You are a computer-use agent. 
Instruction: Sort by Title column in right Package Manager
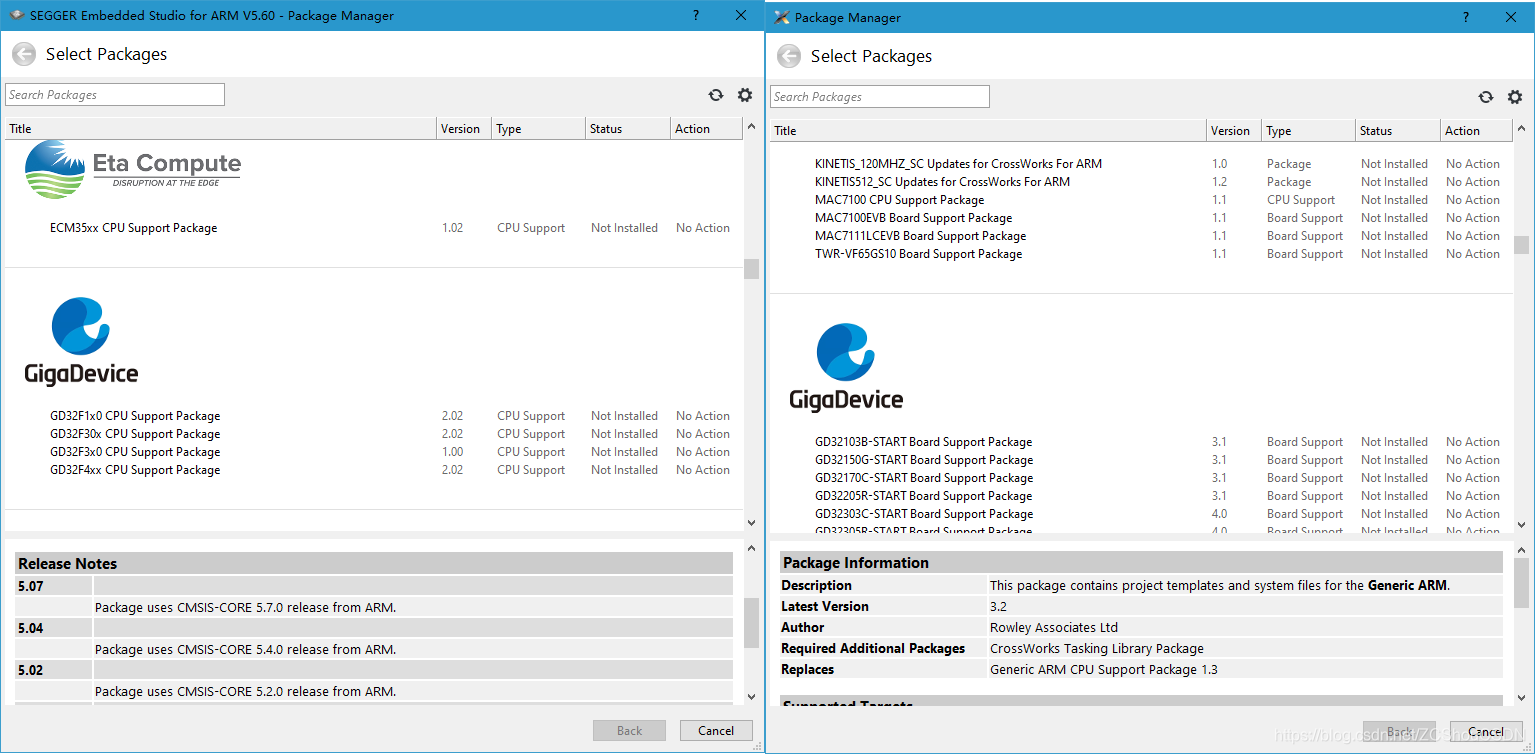pyautogui.click(x=988, y=131)
